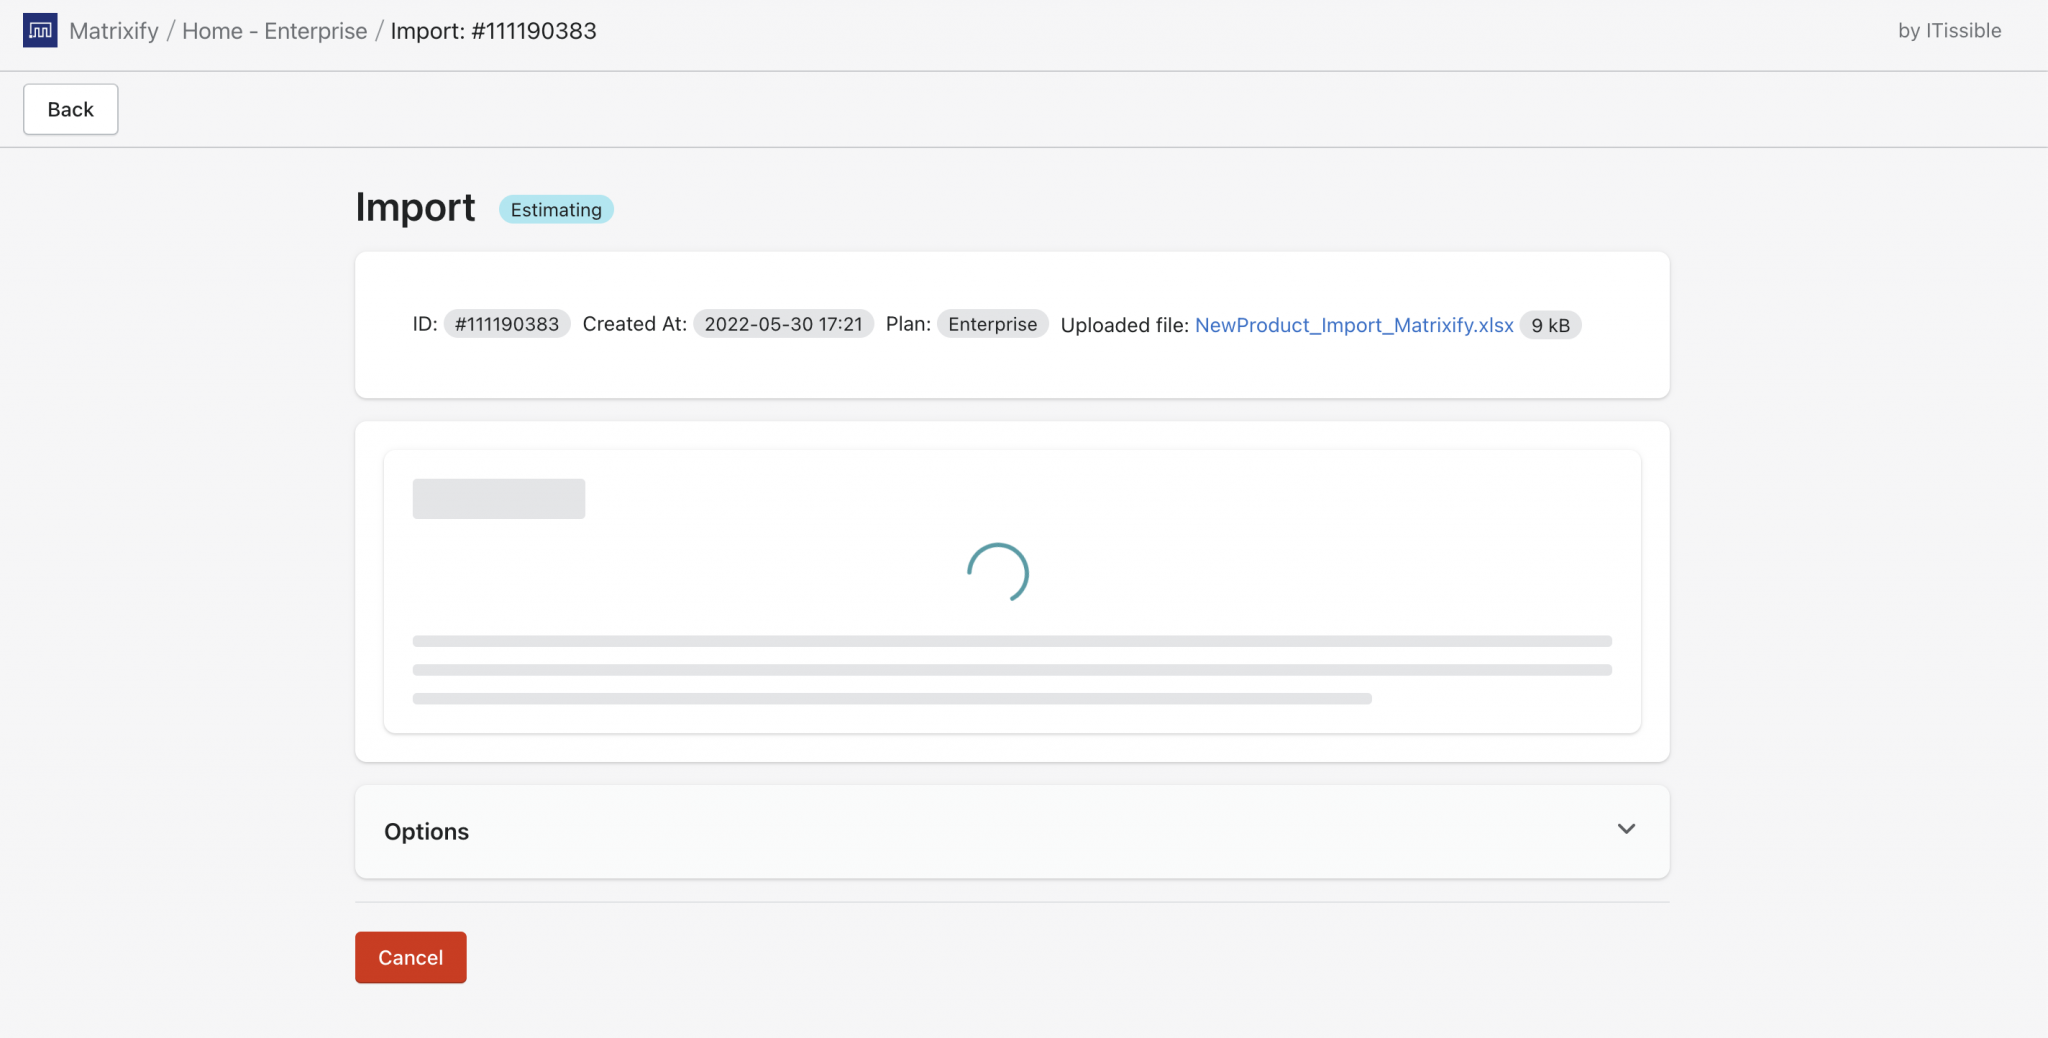Click the loading spinner in the progress card

point(998,572)
